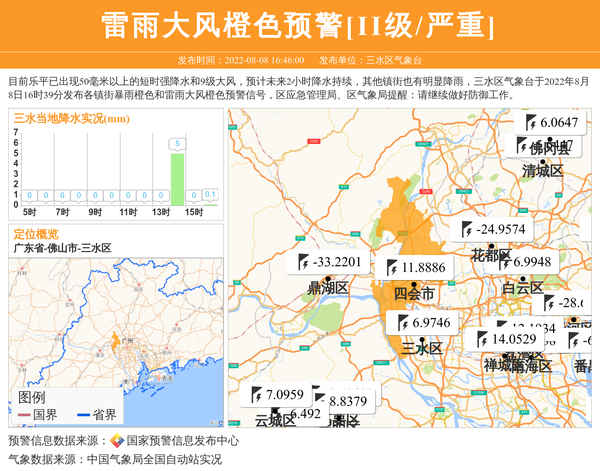The height and width of the screenshot is (471, 600).
Task: Click the 三水区 label on the main map
Action: [421, 349]
